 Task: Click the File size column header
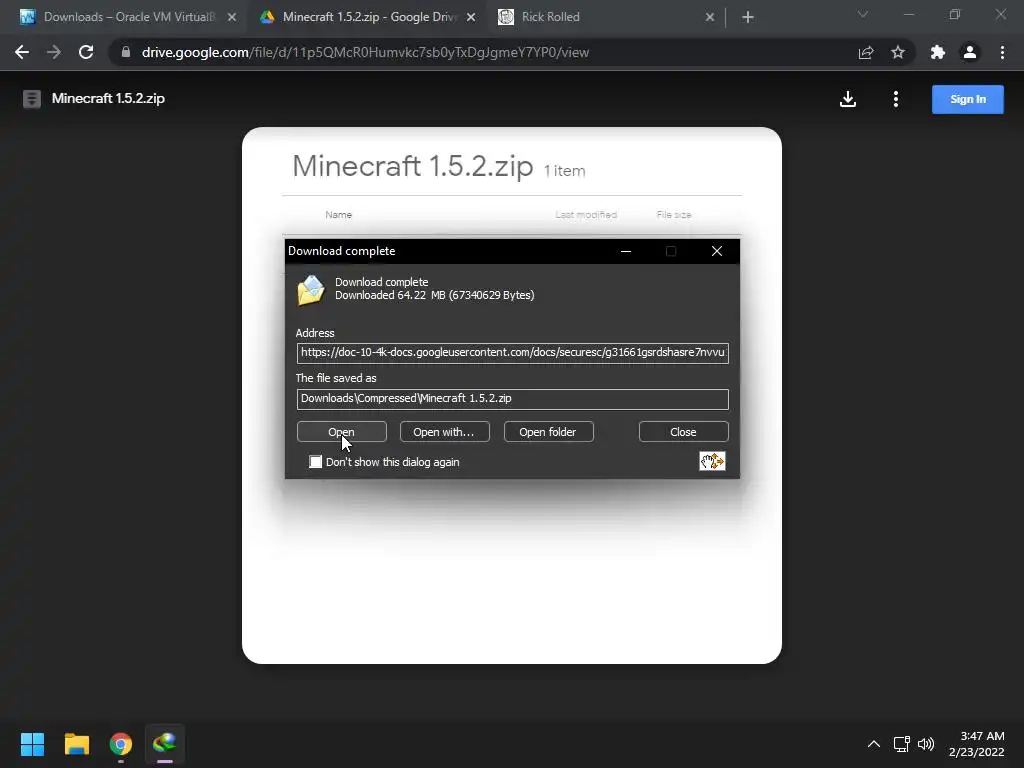[674, 214]
